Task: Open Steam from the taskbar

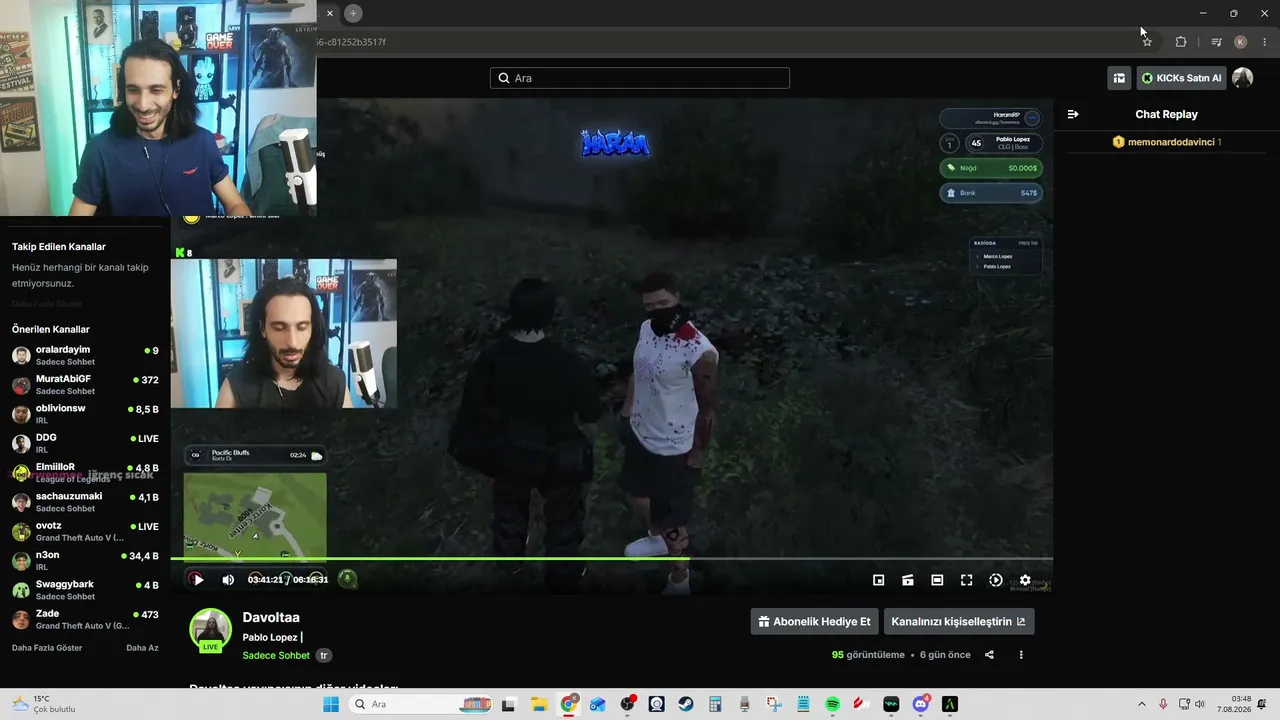Action: (686, 704)
